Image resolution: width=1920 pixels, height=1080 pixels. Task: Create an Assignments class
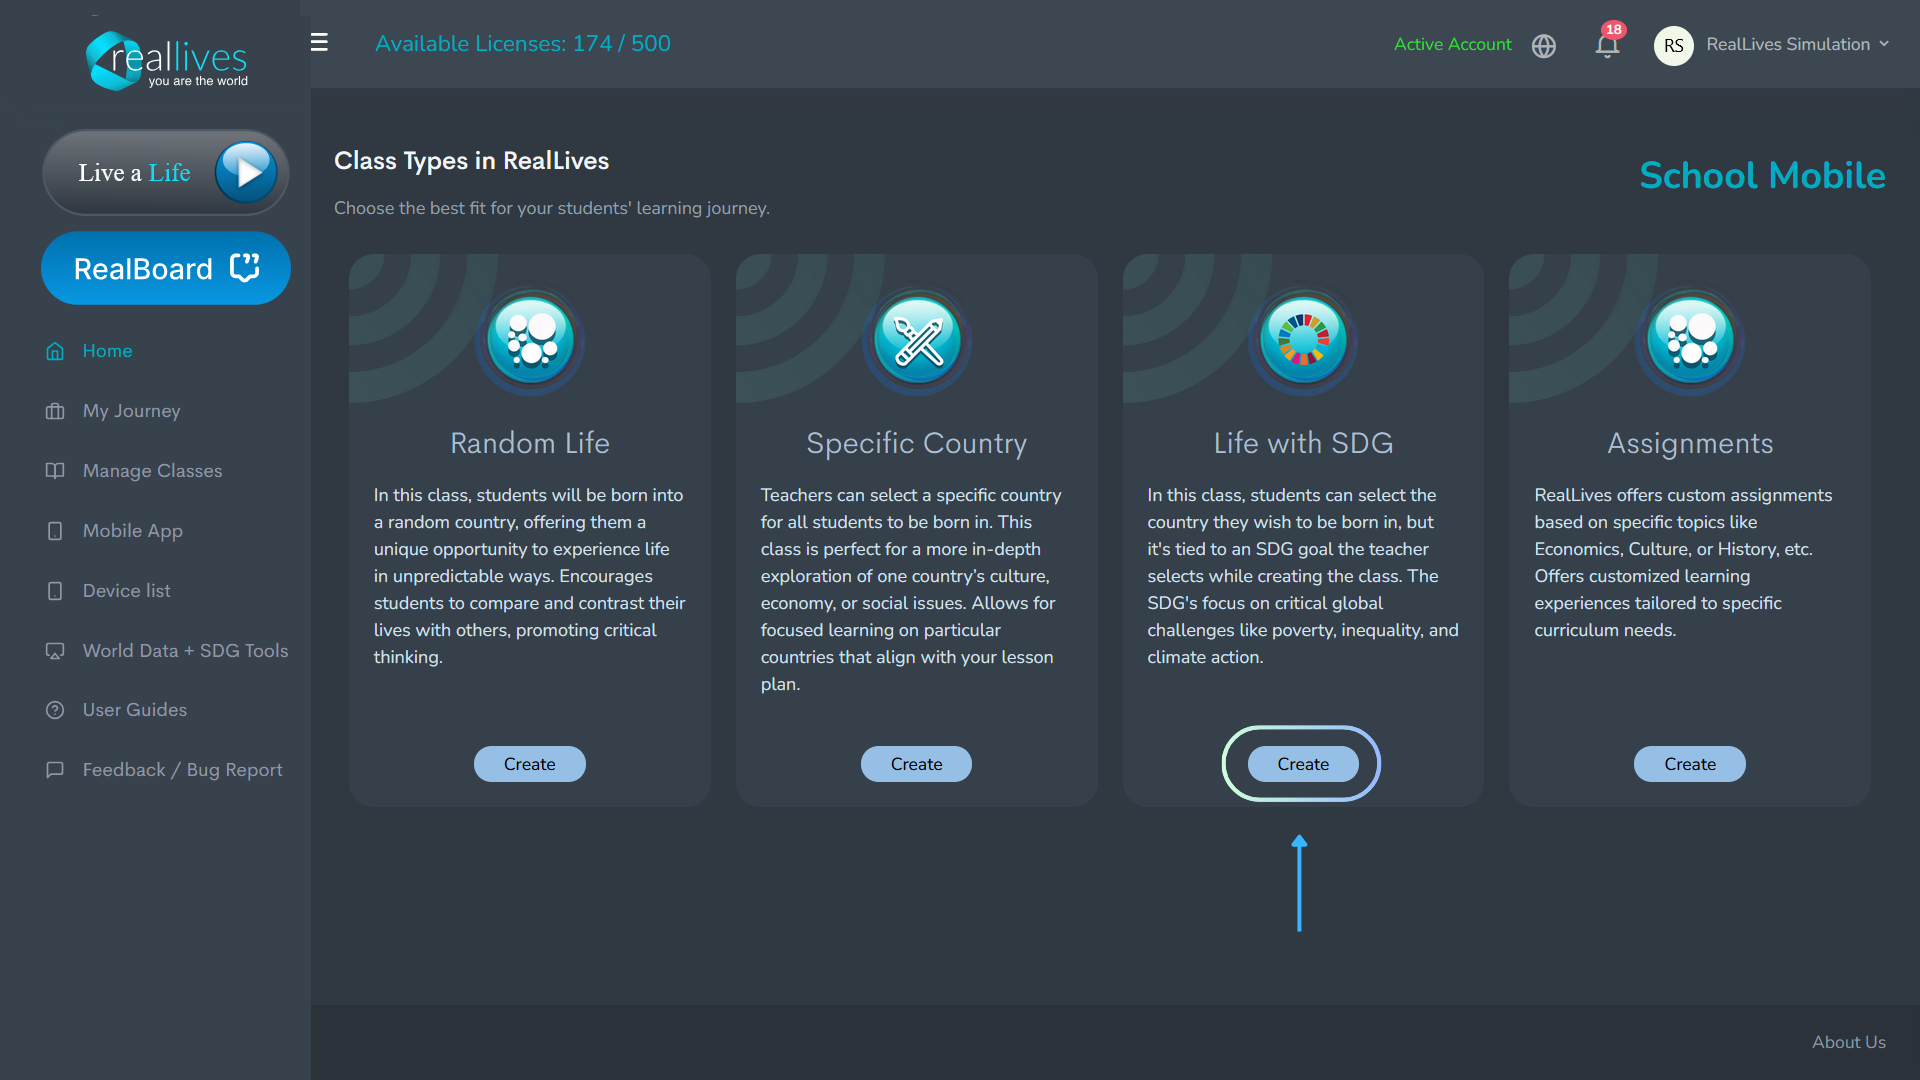tap(1690, 764)
